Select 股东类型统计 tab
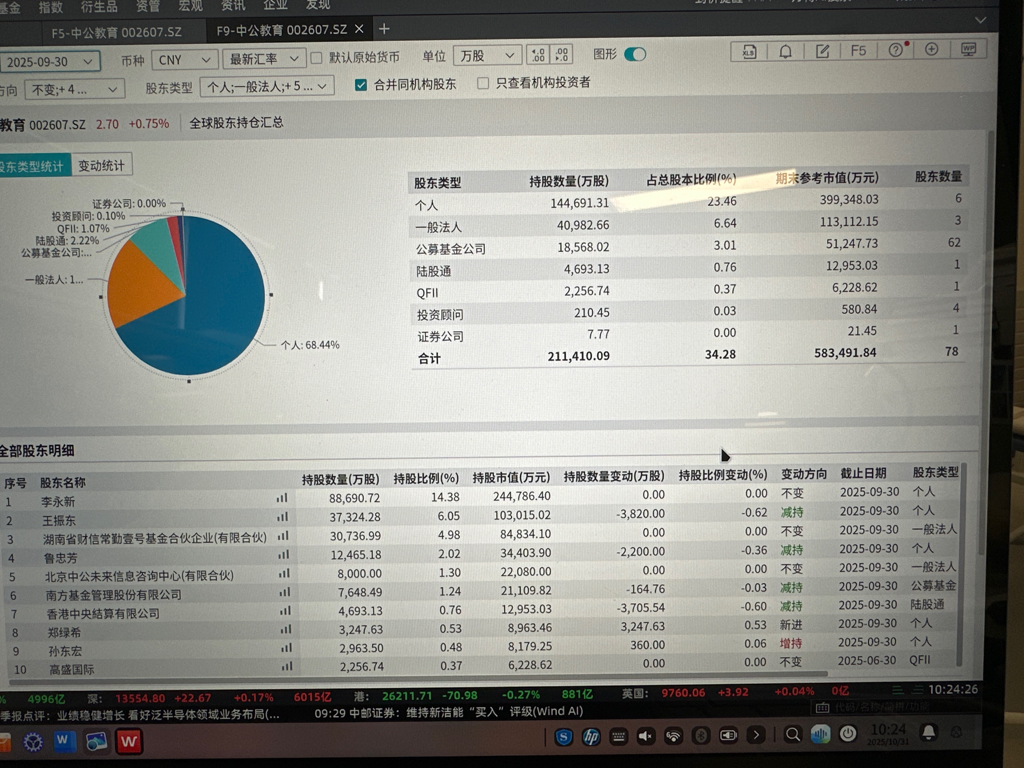The width and height of the screenshot is (1024, 768). (33, 167)
